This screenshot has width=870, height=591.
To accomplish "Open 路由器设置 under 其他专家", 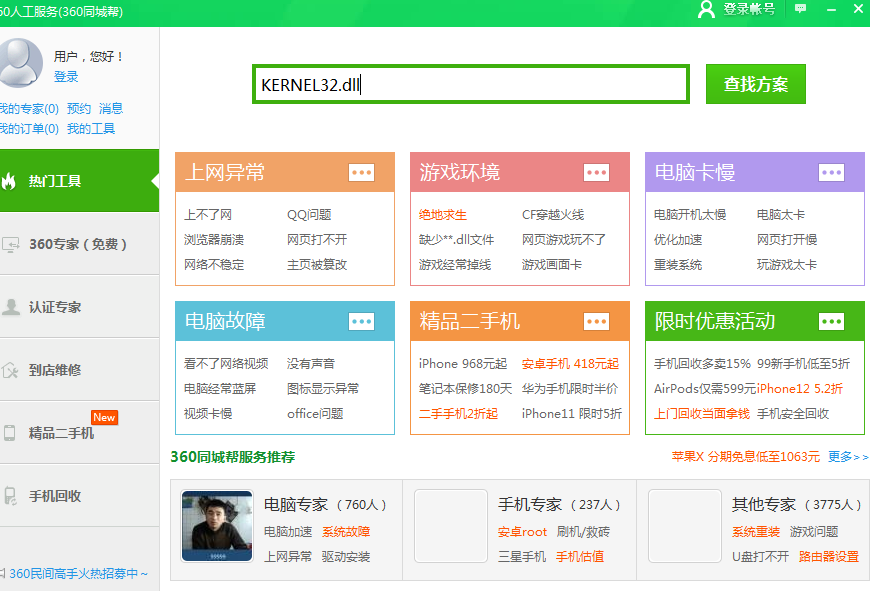I will (829, 557).
